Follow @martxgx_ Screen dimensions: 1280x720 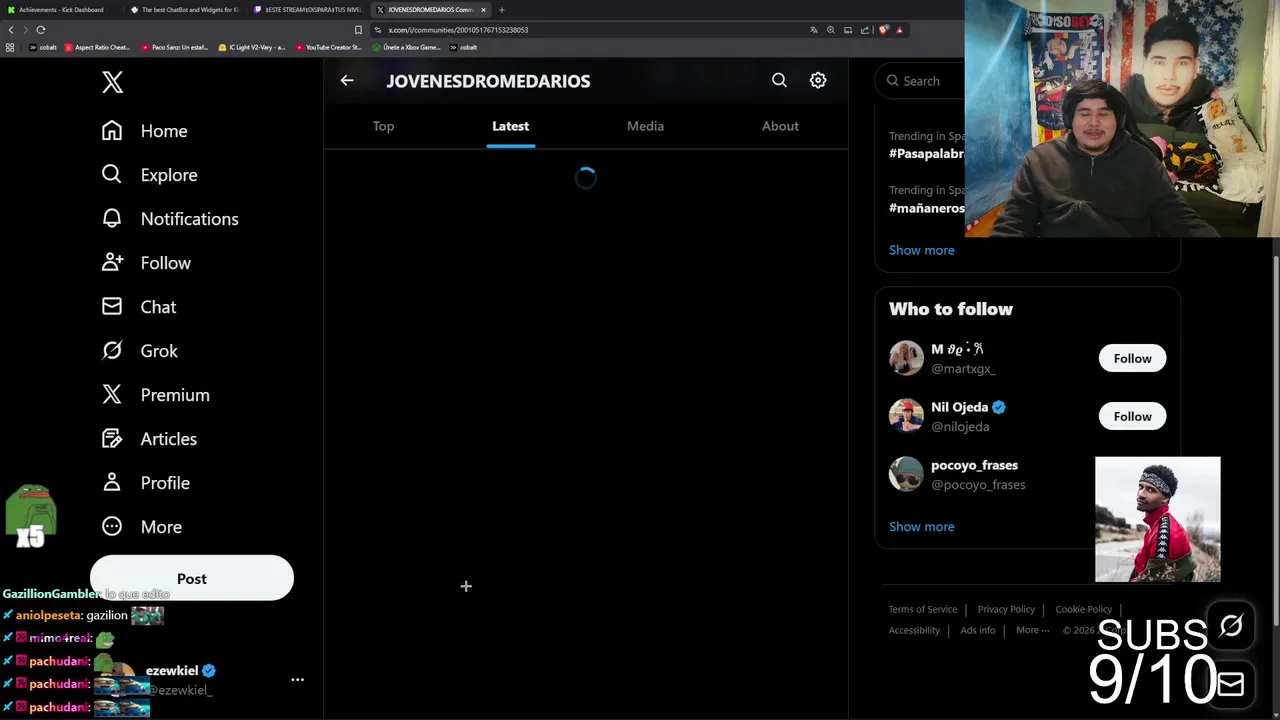pos(1132,358)
